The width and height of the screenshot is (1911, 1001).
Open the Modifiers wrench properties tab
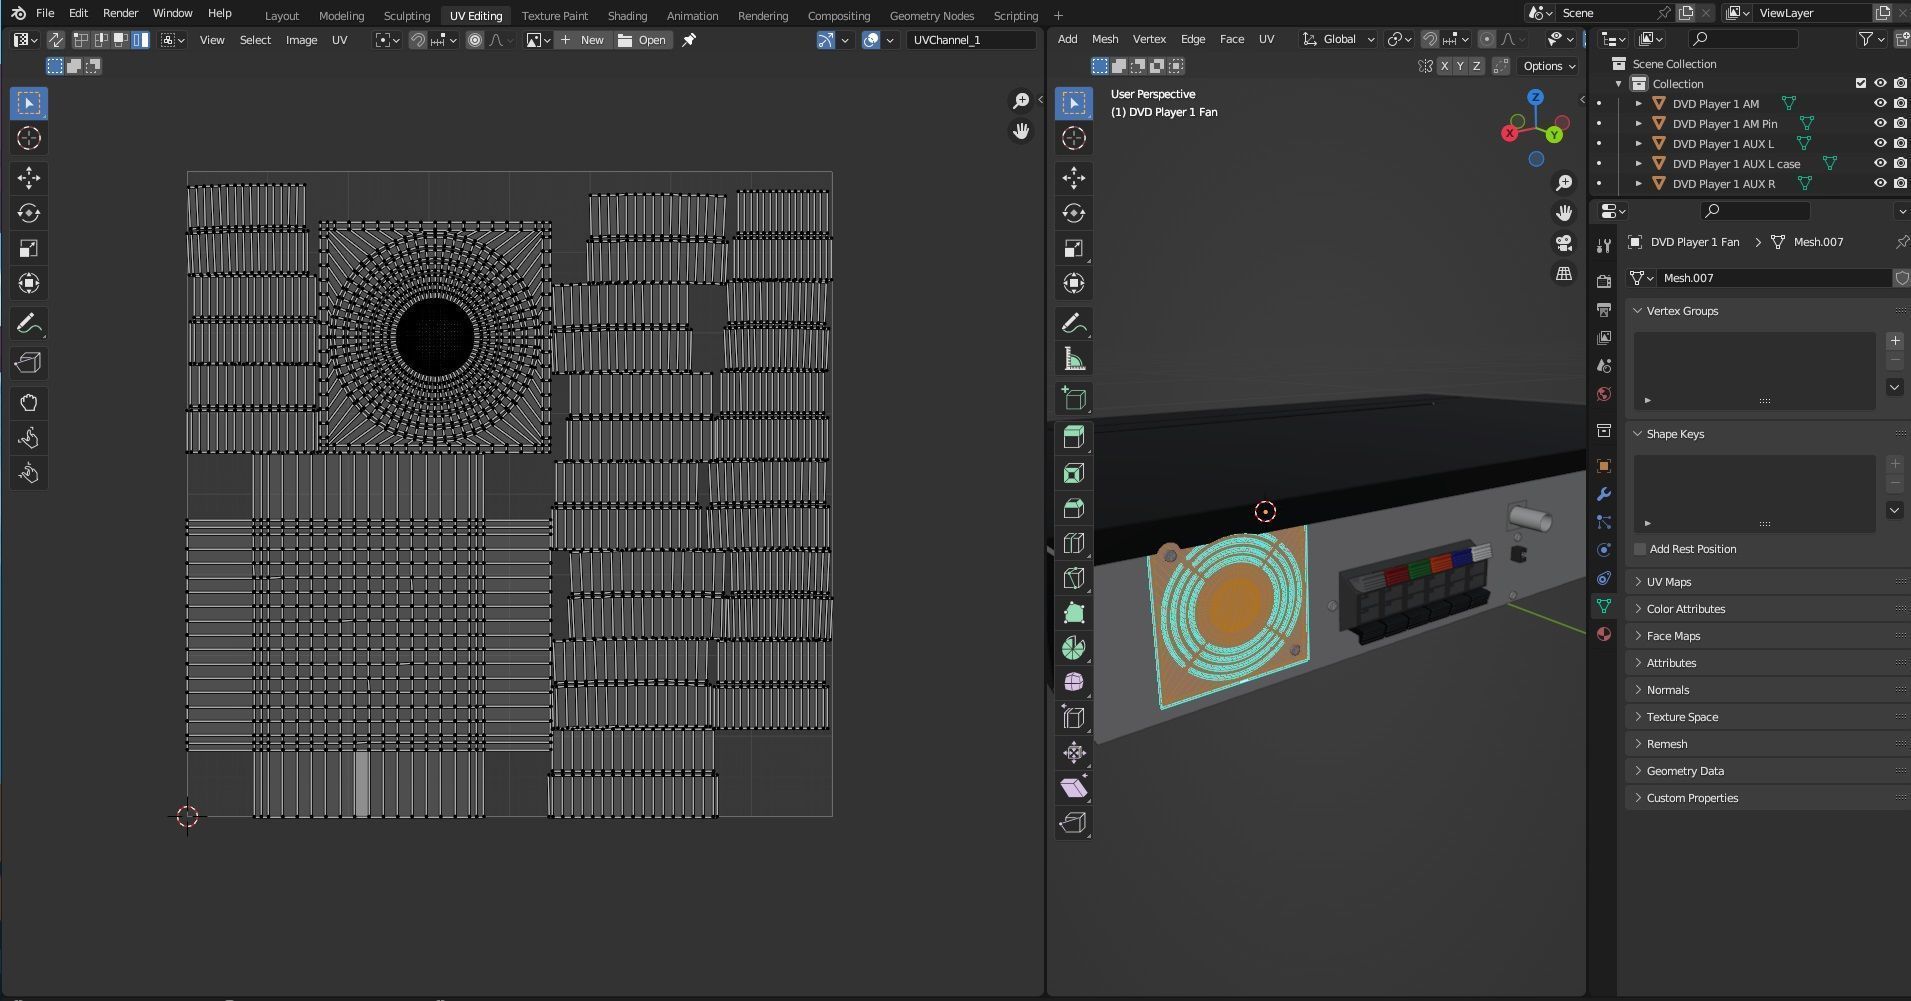pyautogui.click(x=1604, y=494)
